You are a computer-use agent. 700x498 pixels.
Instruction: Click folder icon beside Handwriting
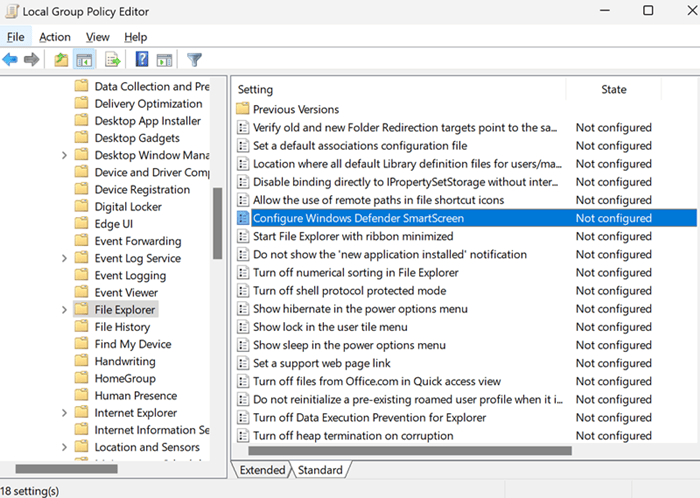(81, 361)
